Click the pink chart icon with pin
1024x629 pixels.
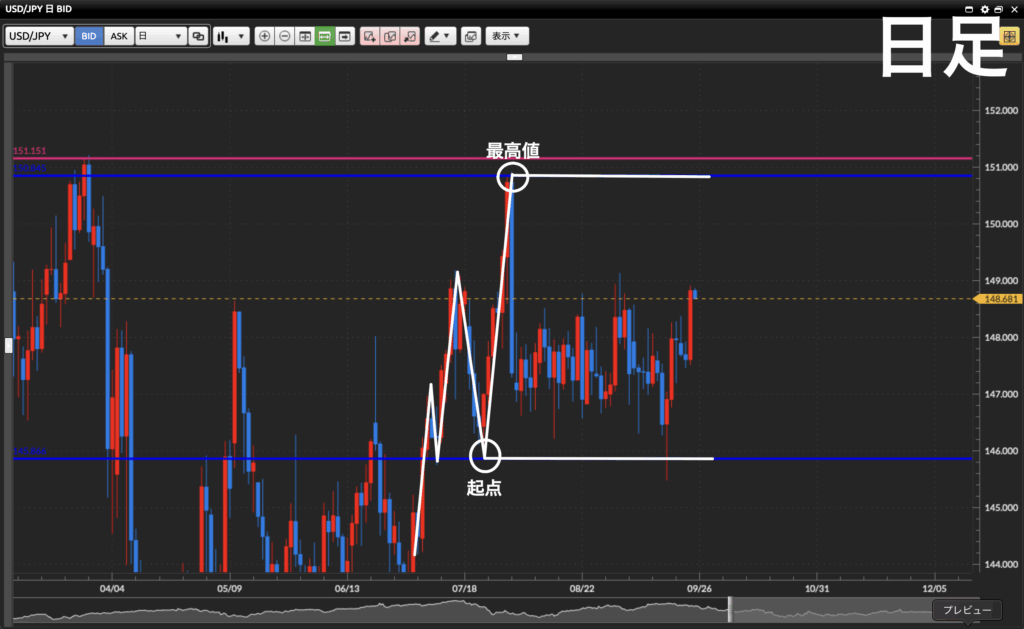410,36
